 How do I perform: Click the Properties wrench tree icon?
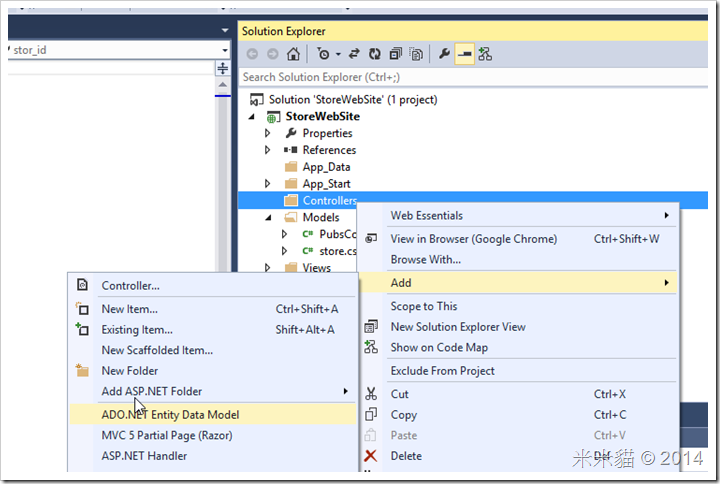291,133
